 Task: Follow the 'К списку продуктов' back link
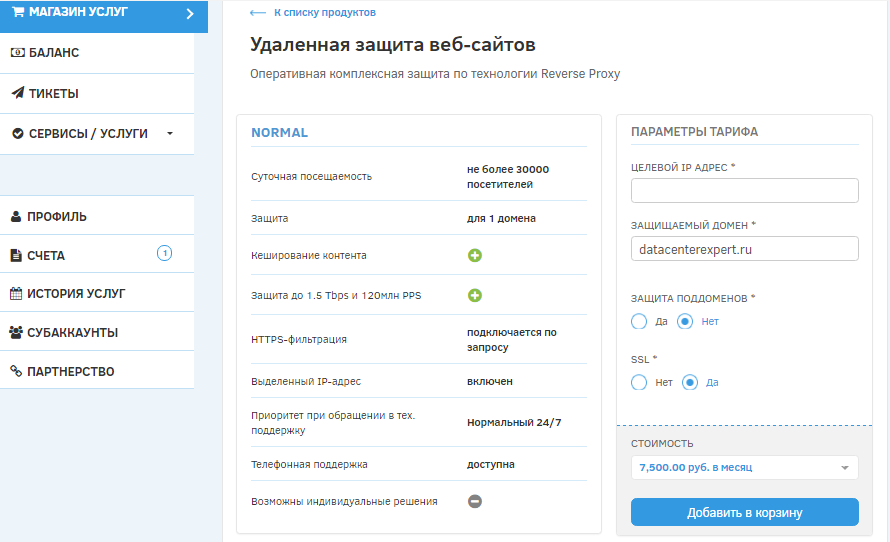point(311,13)
